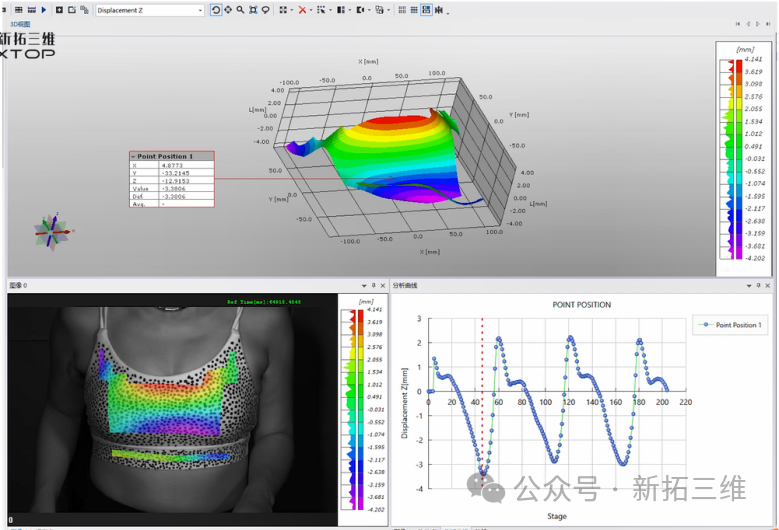Click the fit-to-view icon
This screenshot has height=530, width=779.
[x=253, y=9]
